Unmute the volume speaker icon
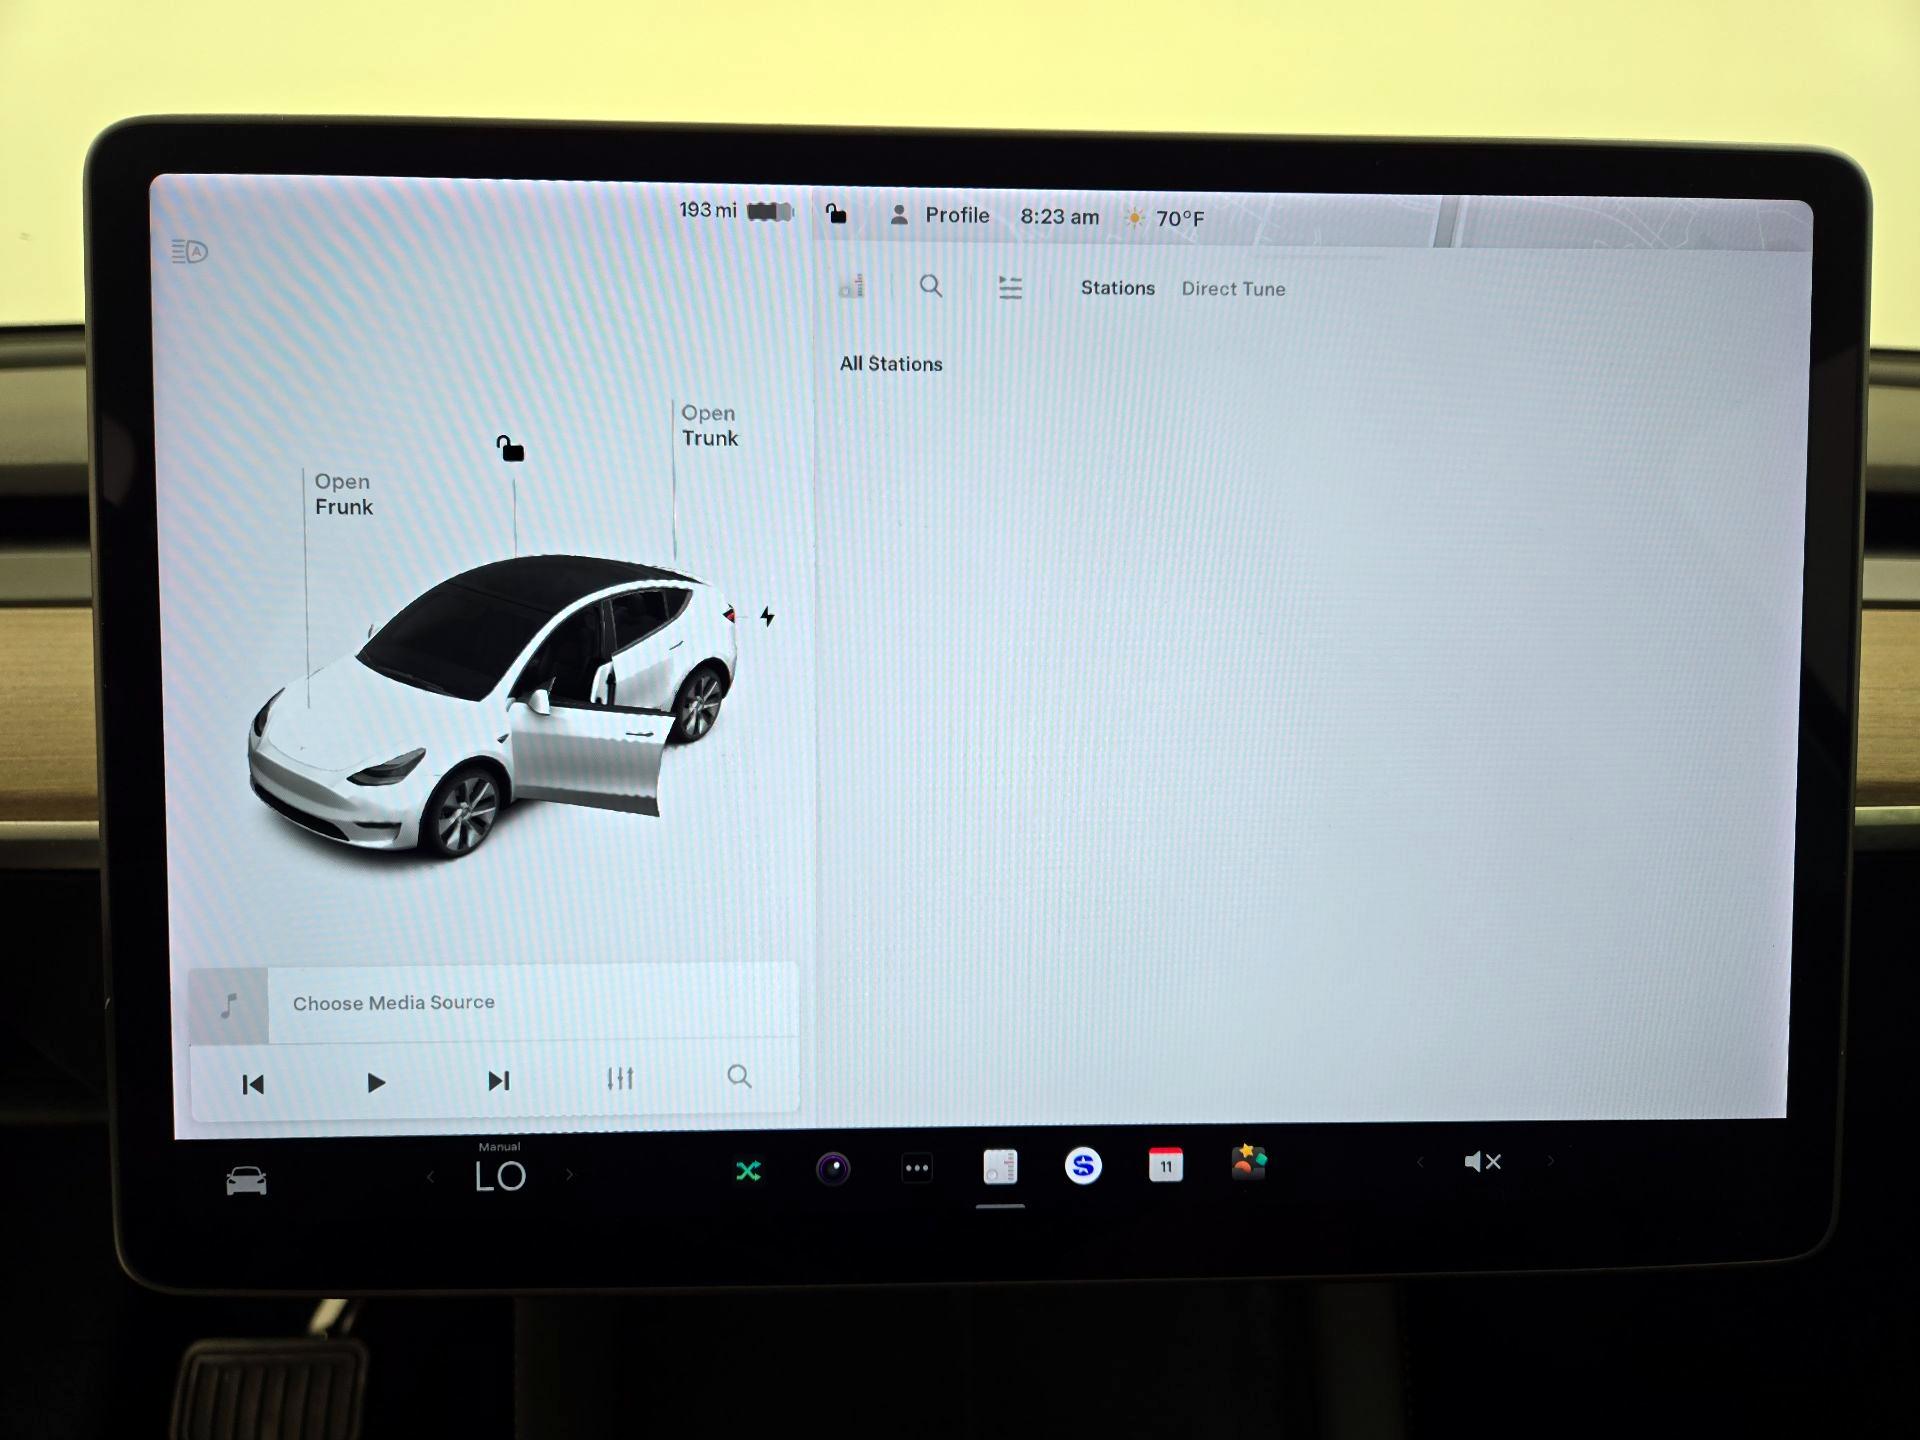Screen dimensions: 1920x1440 pyautogui.click(x=1482, y=1162)
